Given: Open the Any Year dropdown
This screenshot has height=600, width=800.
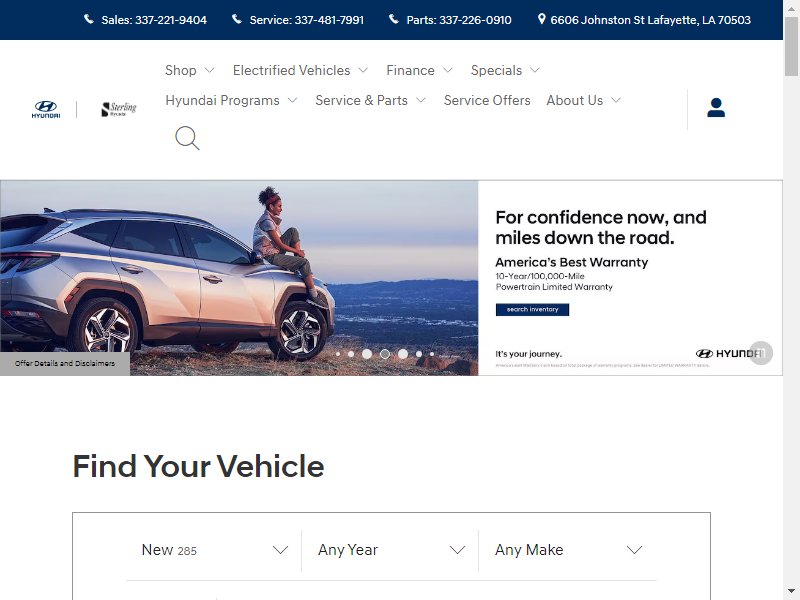Looking at the screenshot, I should 391,550.
